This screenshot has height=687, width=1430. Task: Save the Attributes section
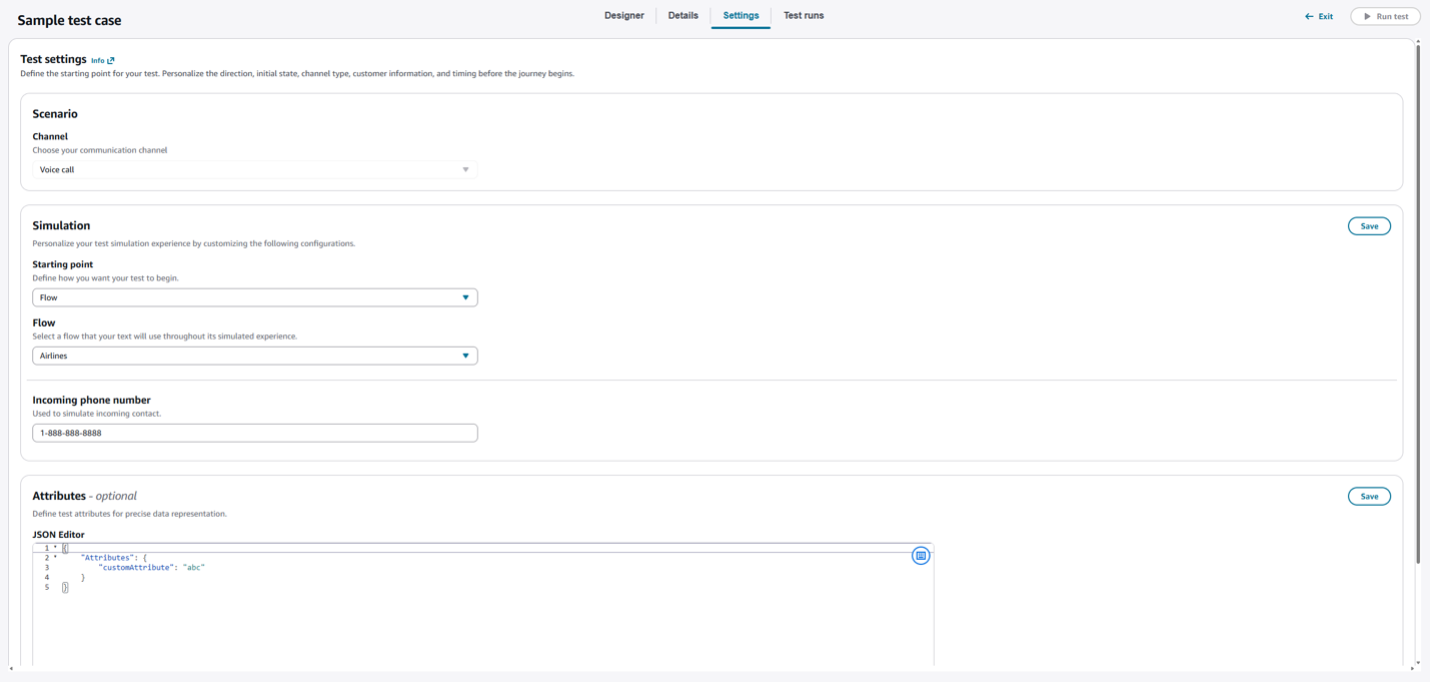tap(1369, 497)
